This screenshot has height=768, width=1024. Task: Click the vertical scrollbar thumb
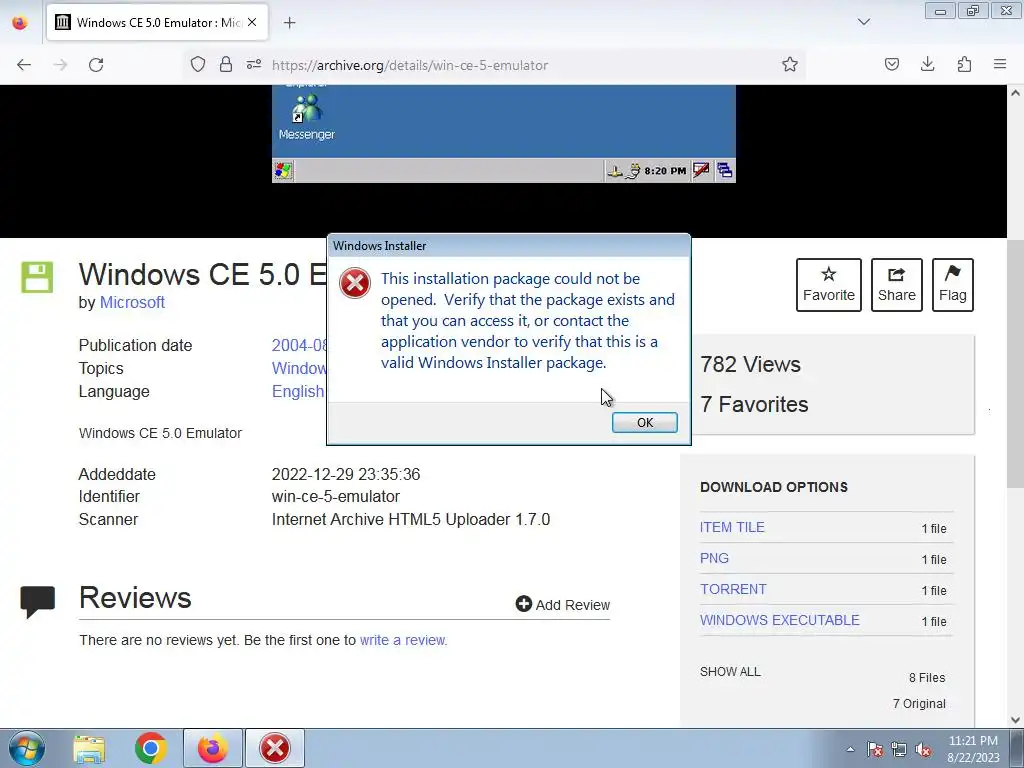pos(1016,363)
